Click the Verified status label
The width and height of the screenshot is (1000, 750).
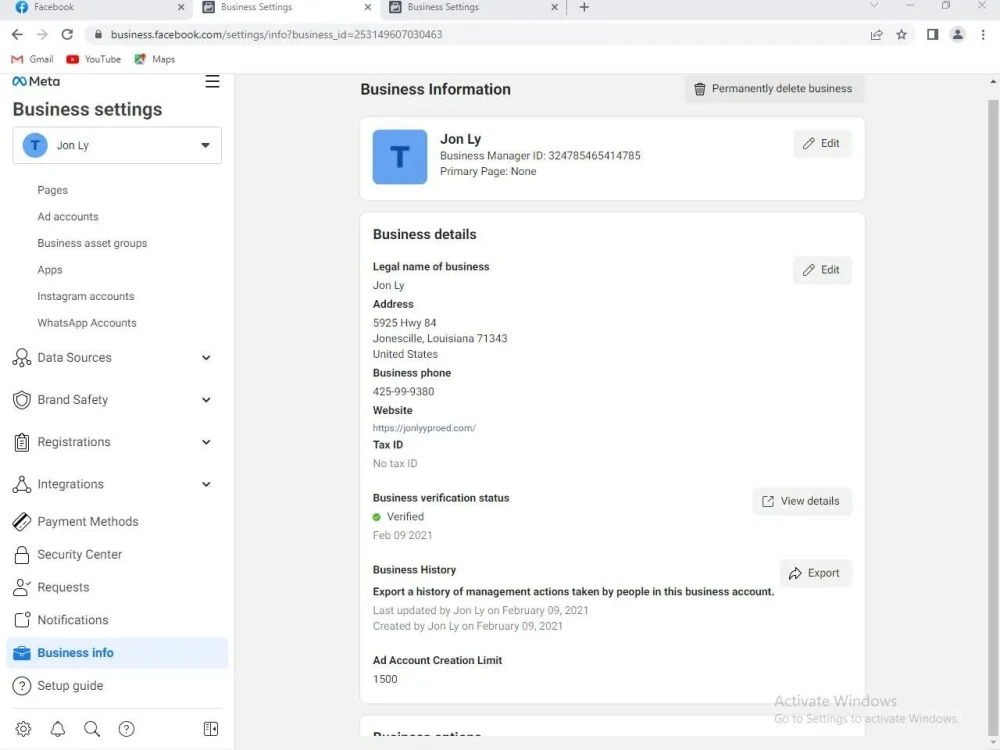click(x=405, y=517)
